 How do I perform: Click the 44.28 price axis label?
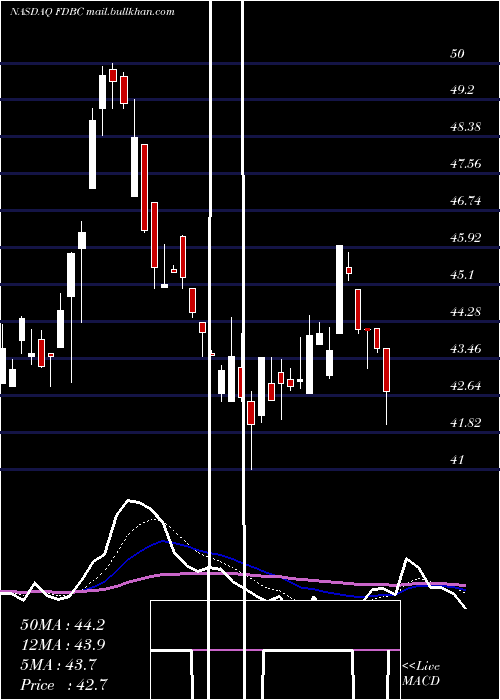click(466, 312)
